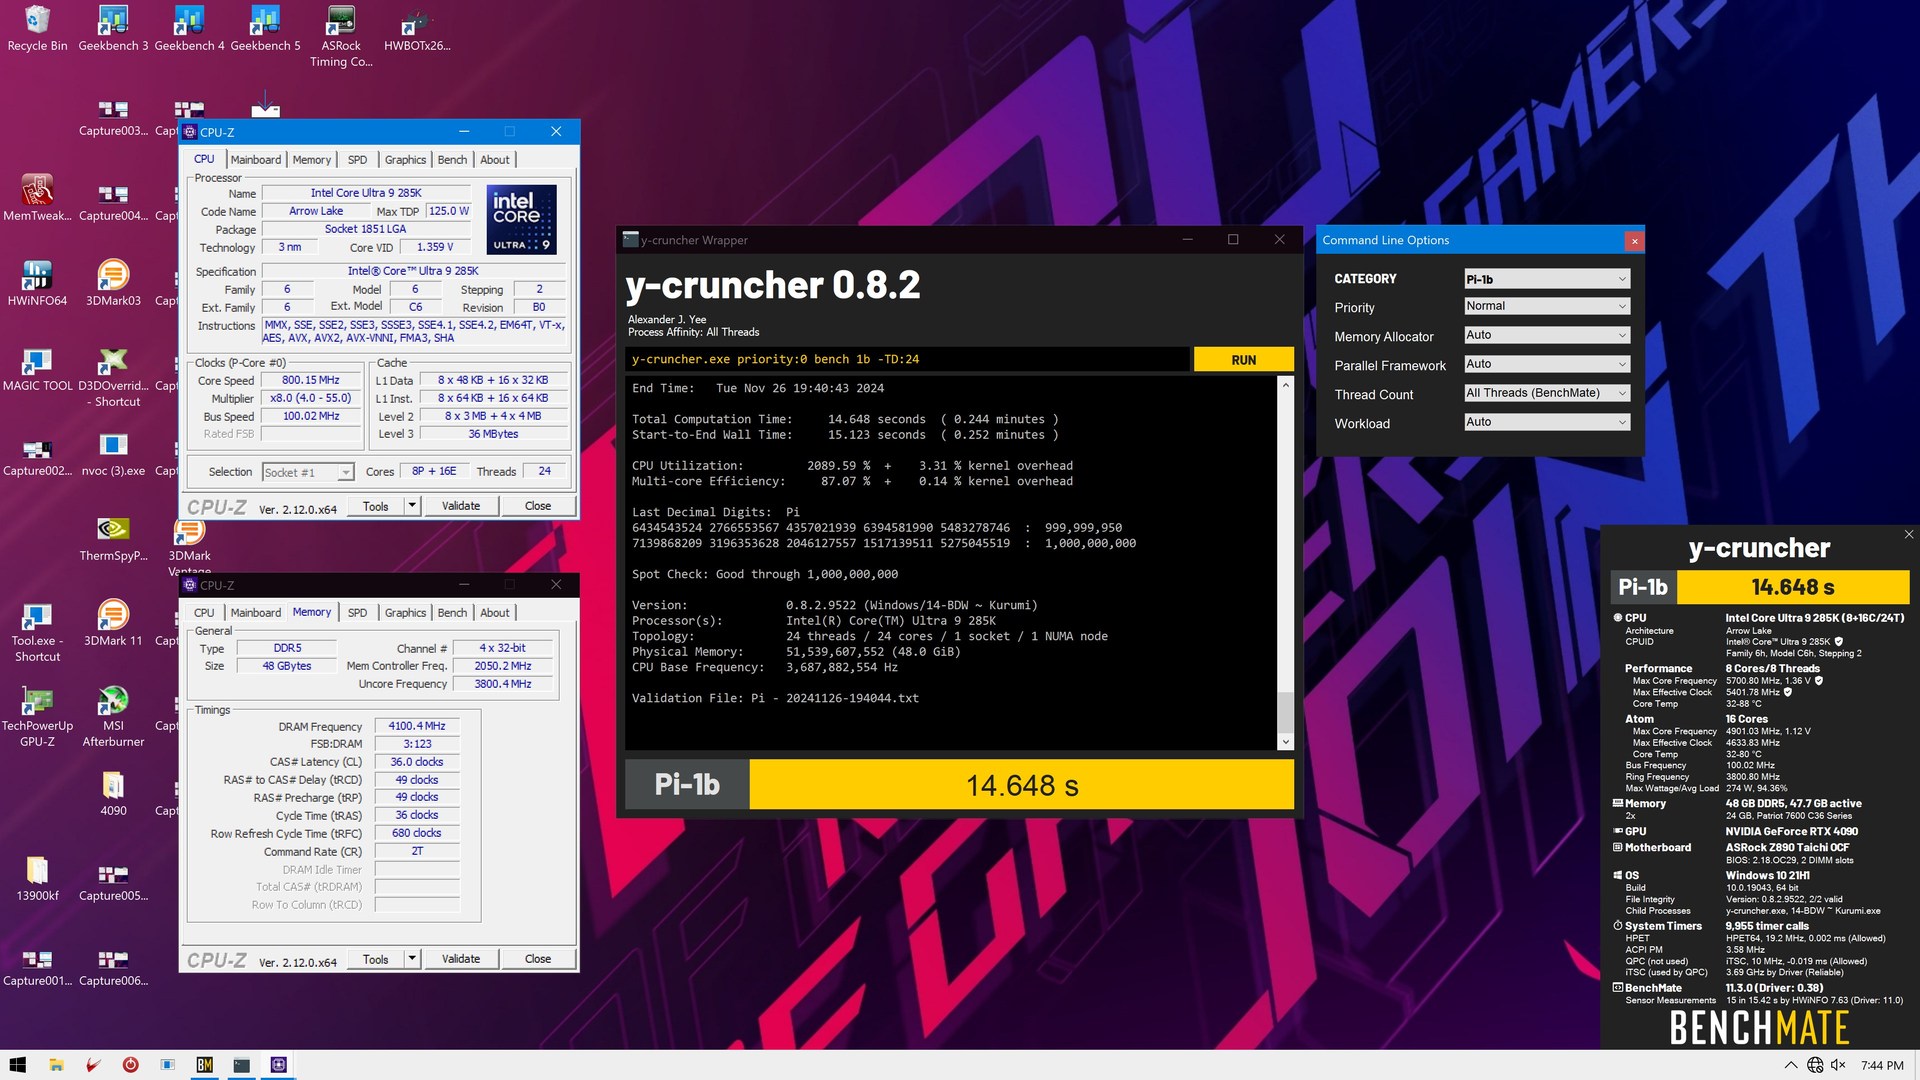Open Bench tab in top CPU-Z window

[452, 160]
